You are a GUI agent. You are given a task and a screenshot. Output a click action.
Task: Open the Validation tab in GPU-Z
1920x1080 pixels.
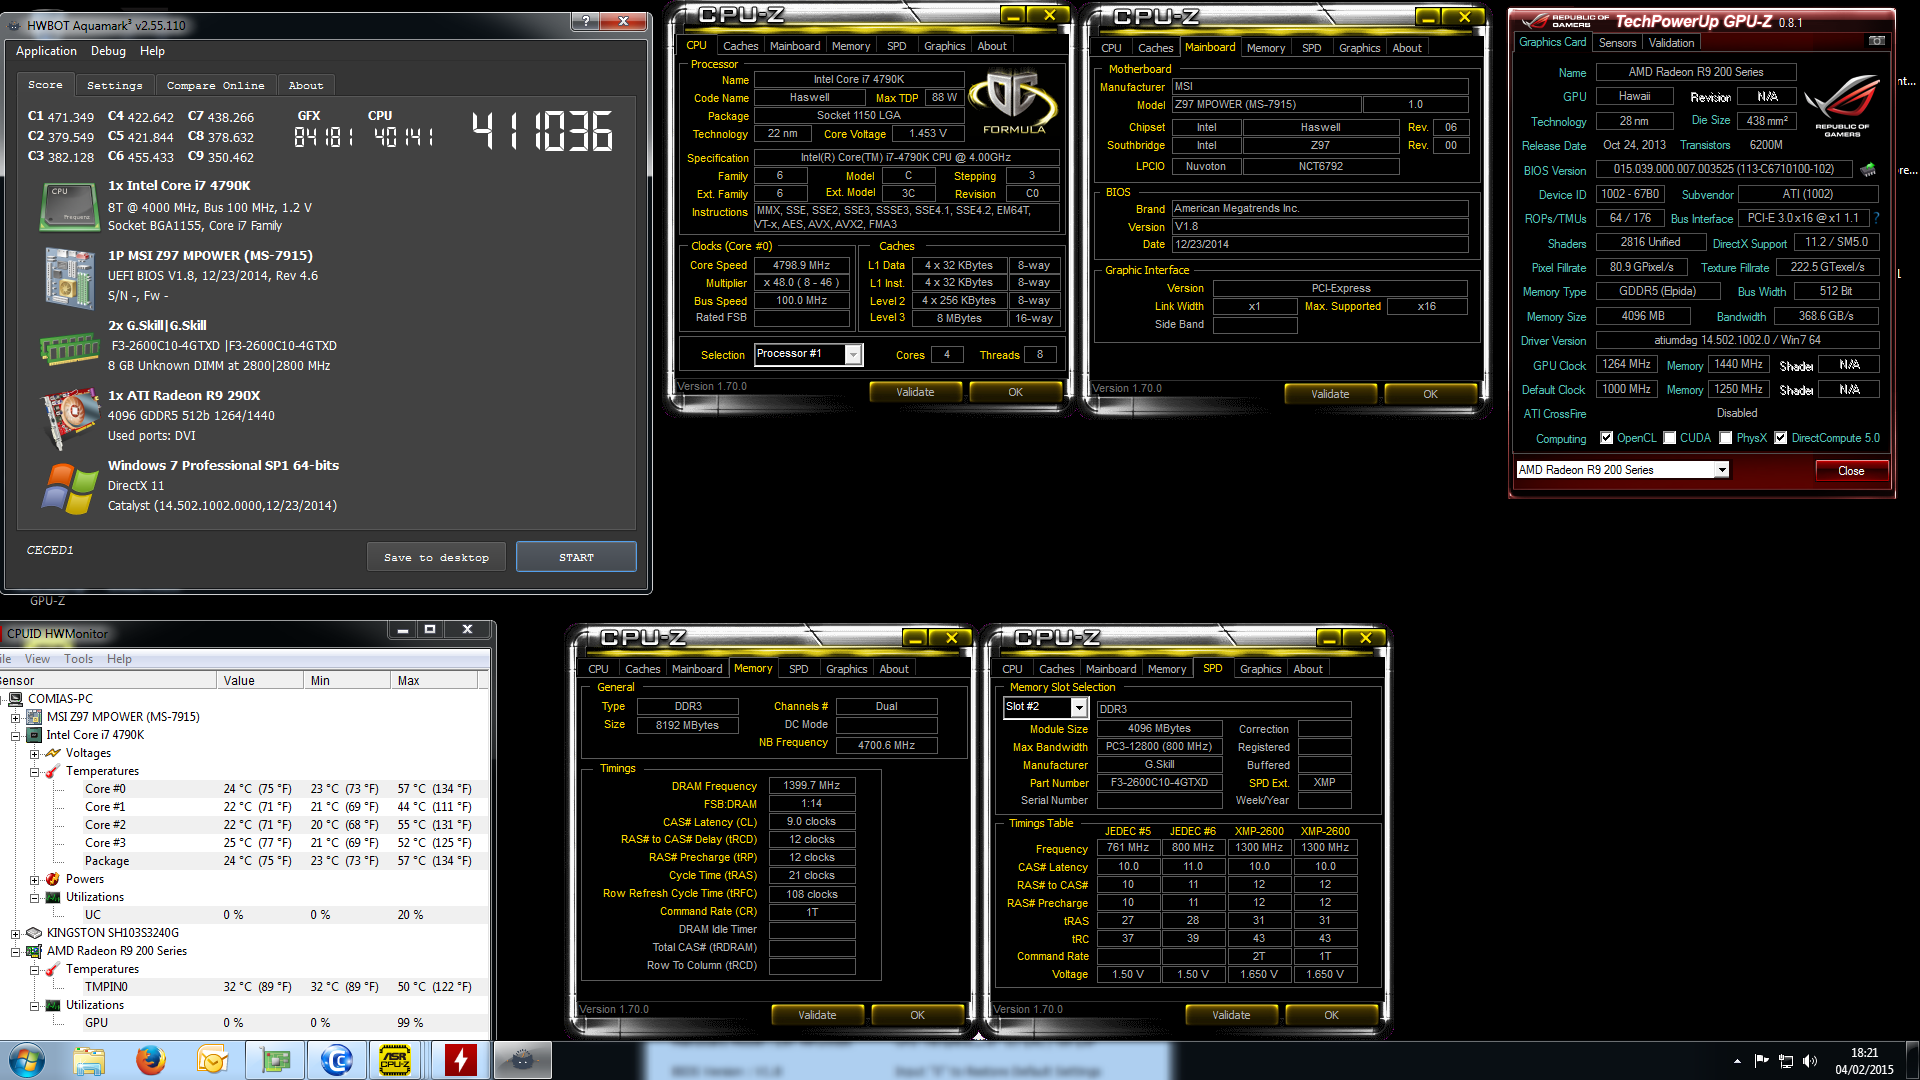point(1672,43)
